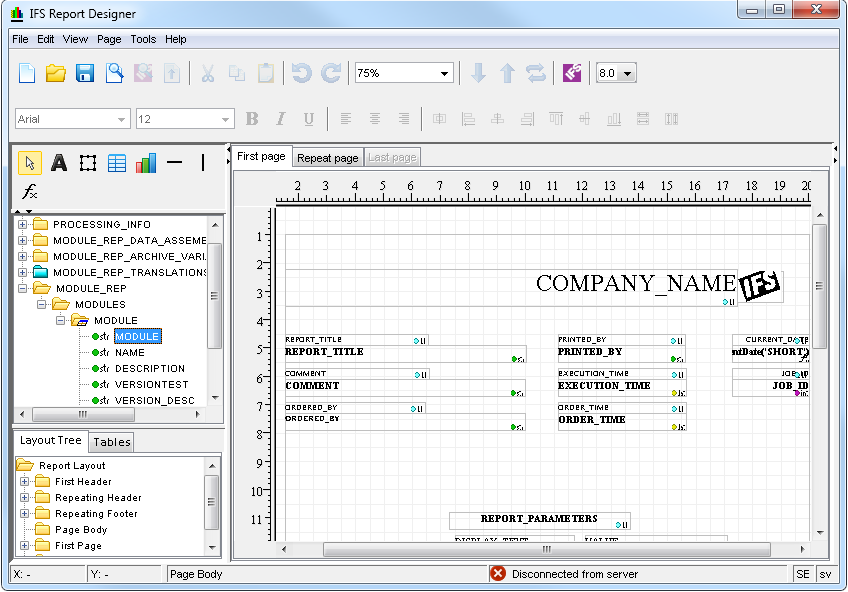Select VERSIONTEST field in tree
This screenshot has width=848, height=592.
(152, 384)
